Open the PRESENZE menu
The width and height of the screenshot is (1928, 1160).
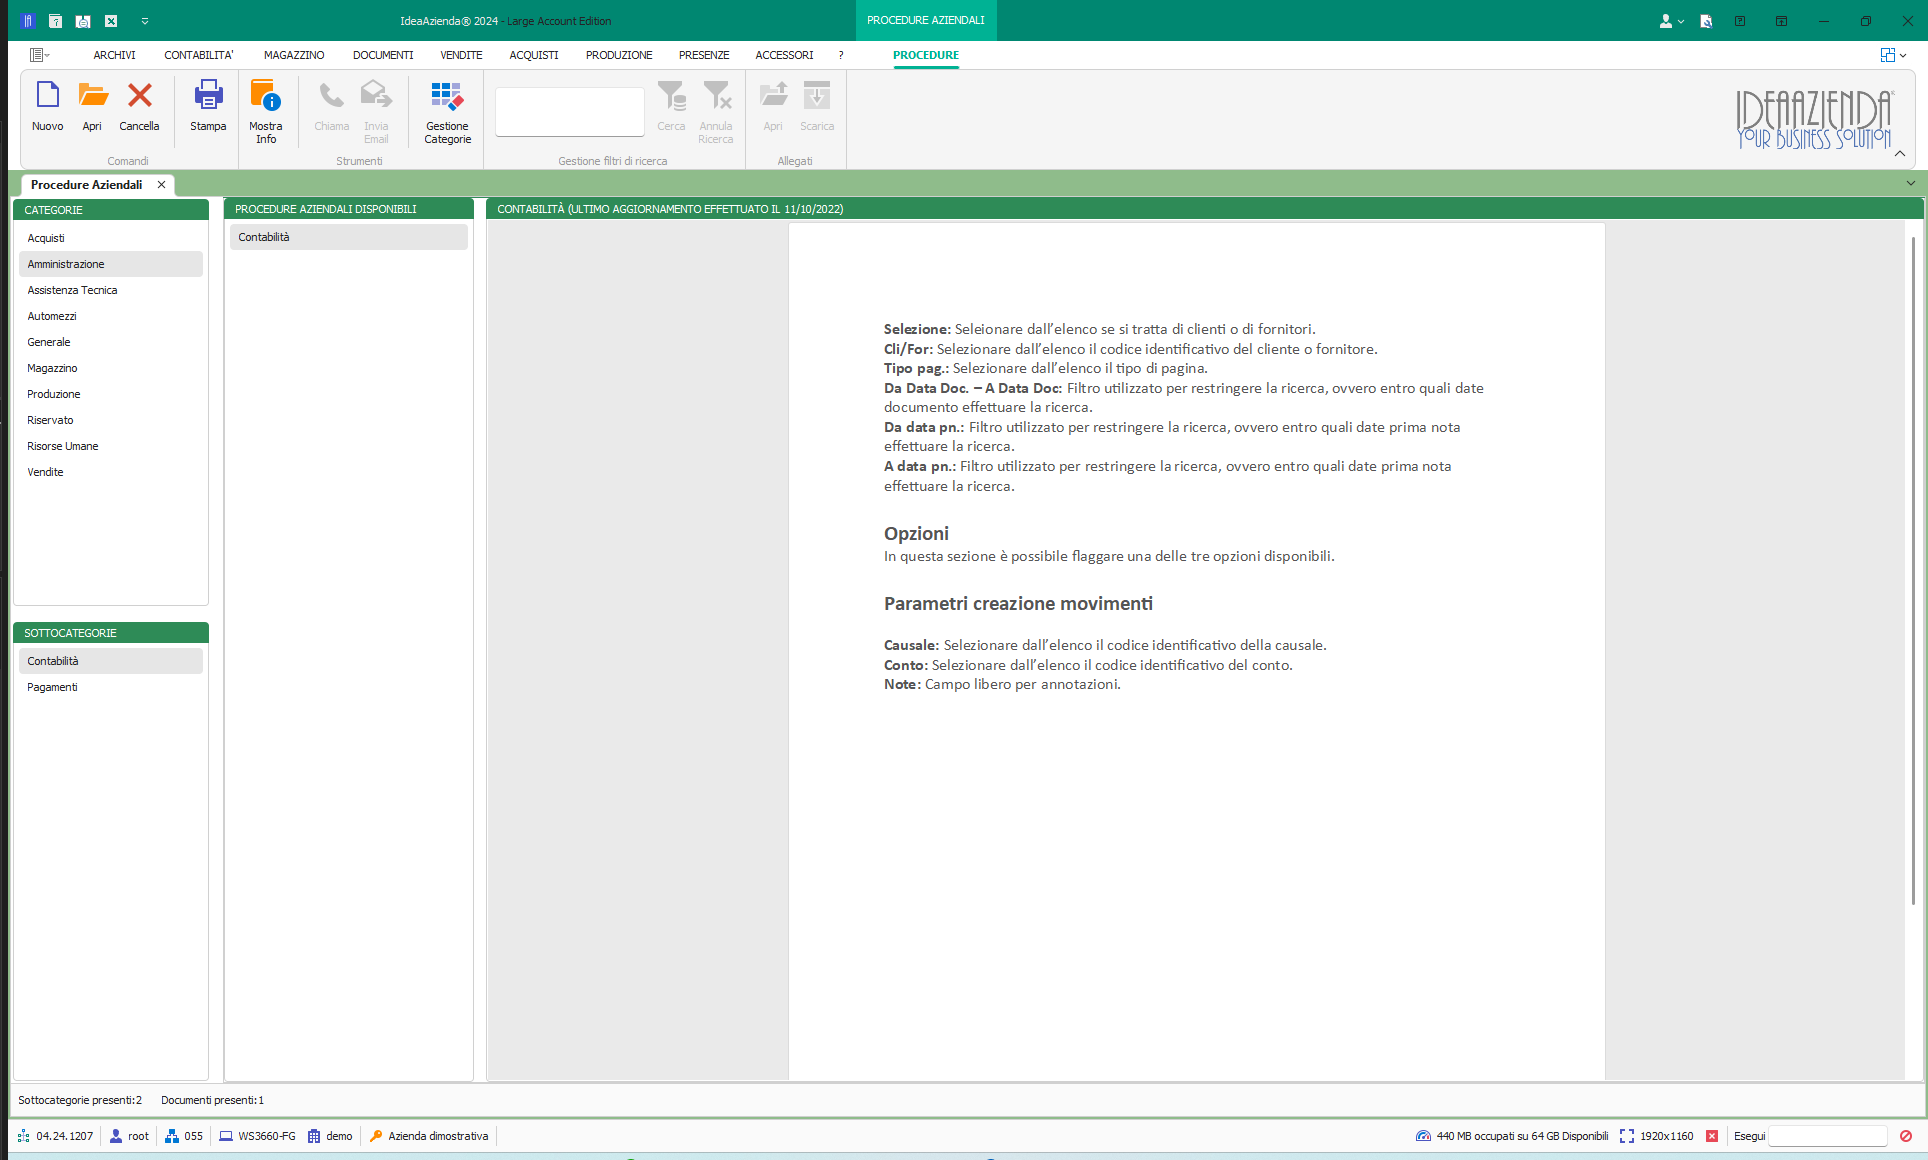coord(704,55)
